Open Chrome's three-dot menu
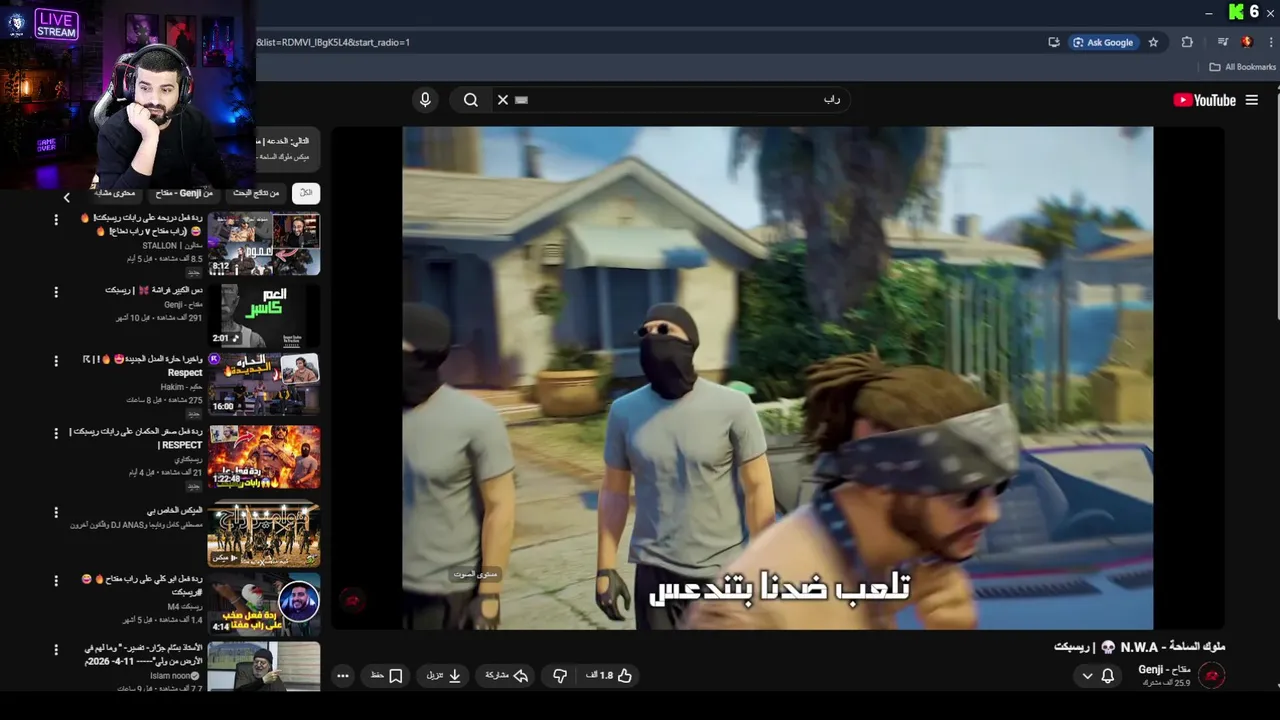The height and width of the screenshot is (720, 1280). point(1272,42)
